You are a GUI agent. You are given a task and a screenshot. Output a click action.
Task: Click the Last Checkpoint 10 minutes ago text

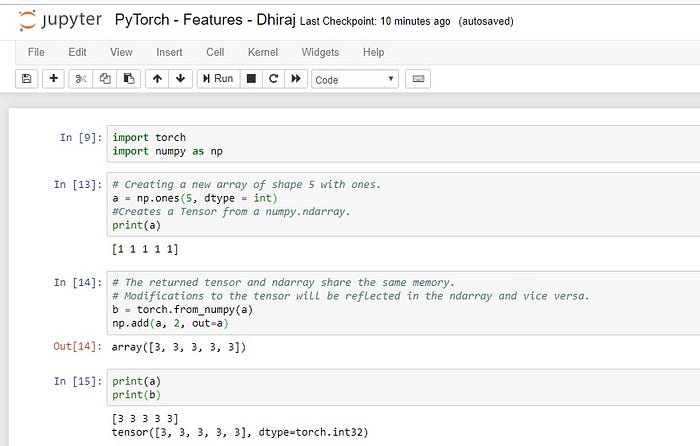375,21
